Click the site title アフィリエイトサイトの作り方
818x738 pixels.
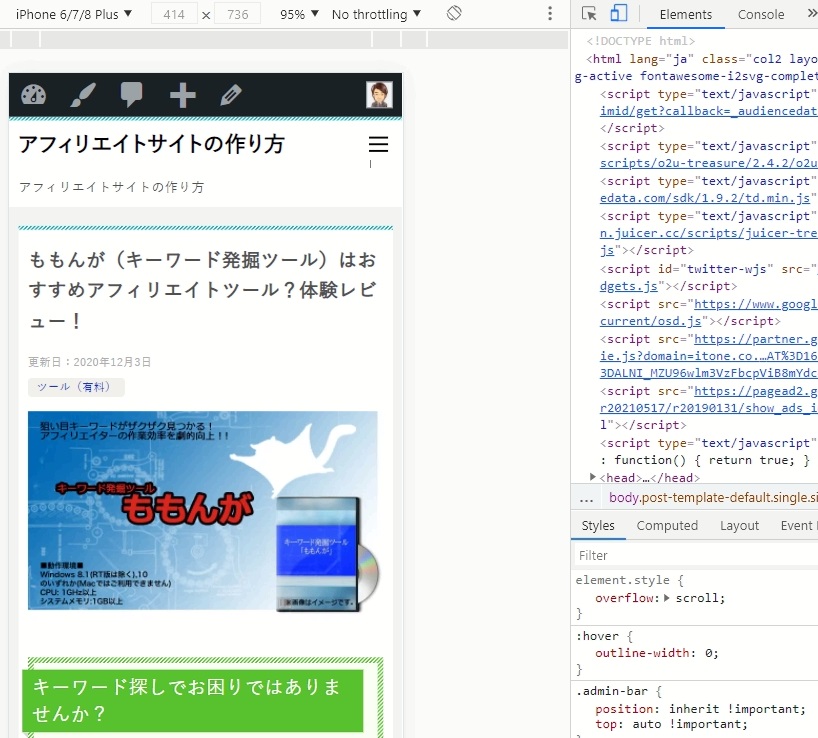click(x=152, y=144)
